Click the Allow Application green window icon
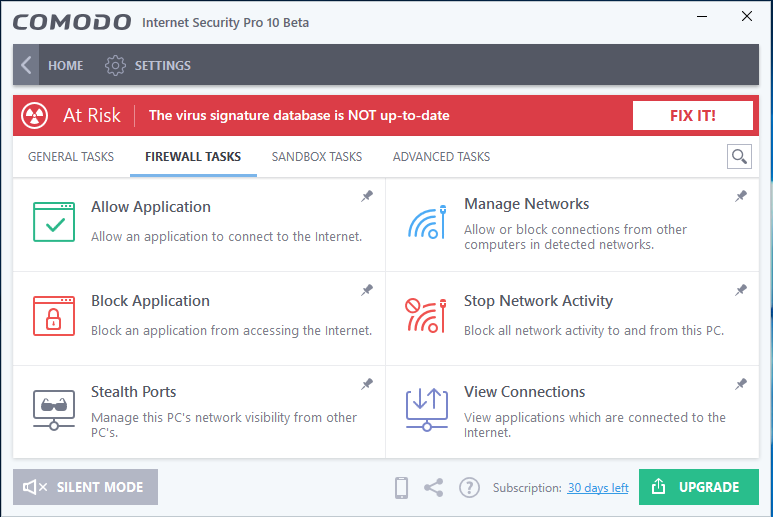This screenshot has height=517, width=773. pos(54,221)
